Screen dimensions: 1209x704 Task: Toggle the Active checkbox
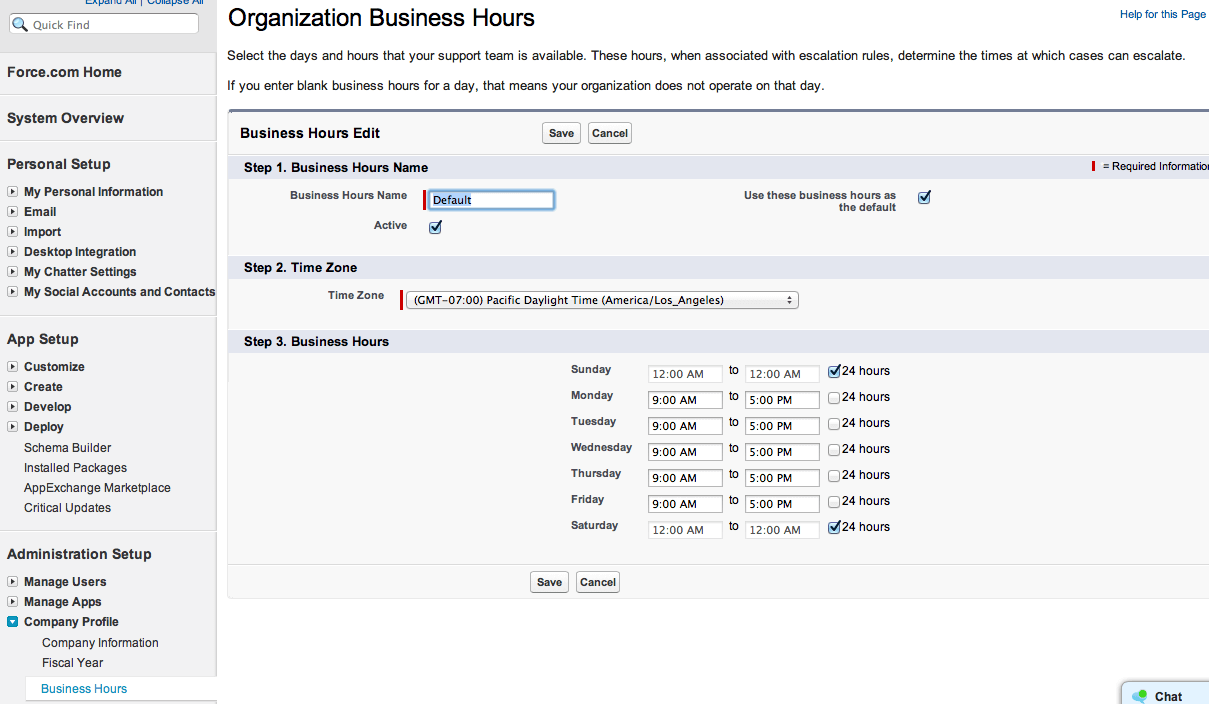click(434, 227)
